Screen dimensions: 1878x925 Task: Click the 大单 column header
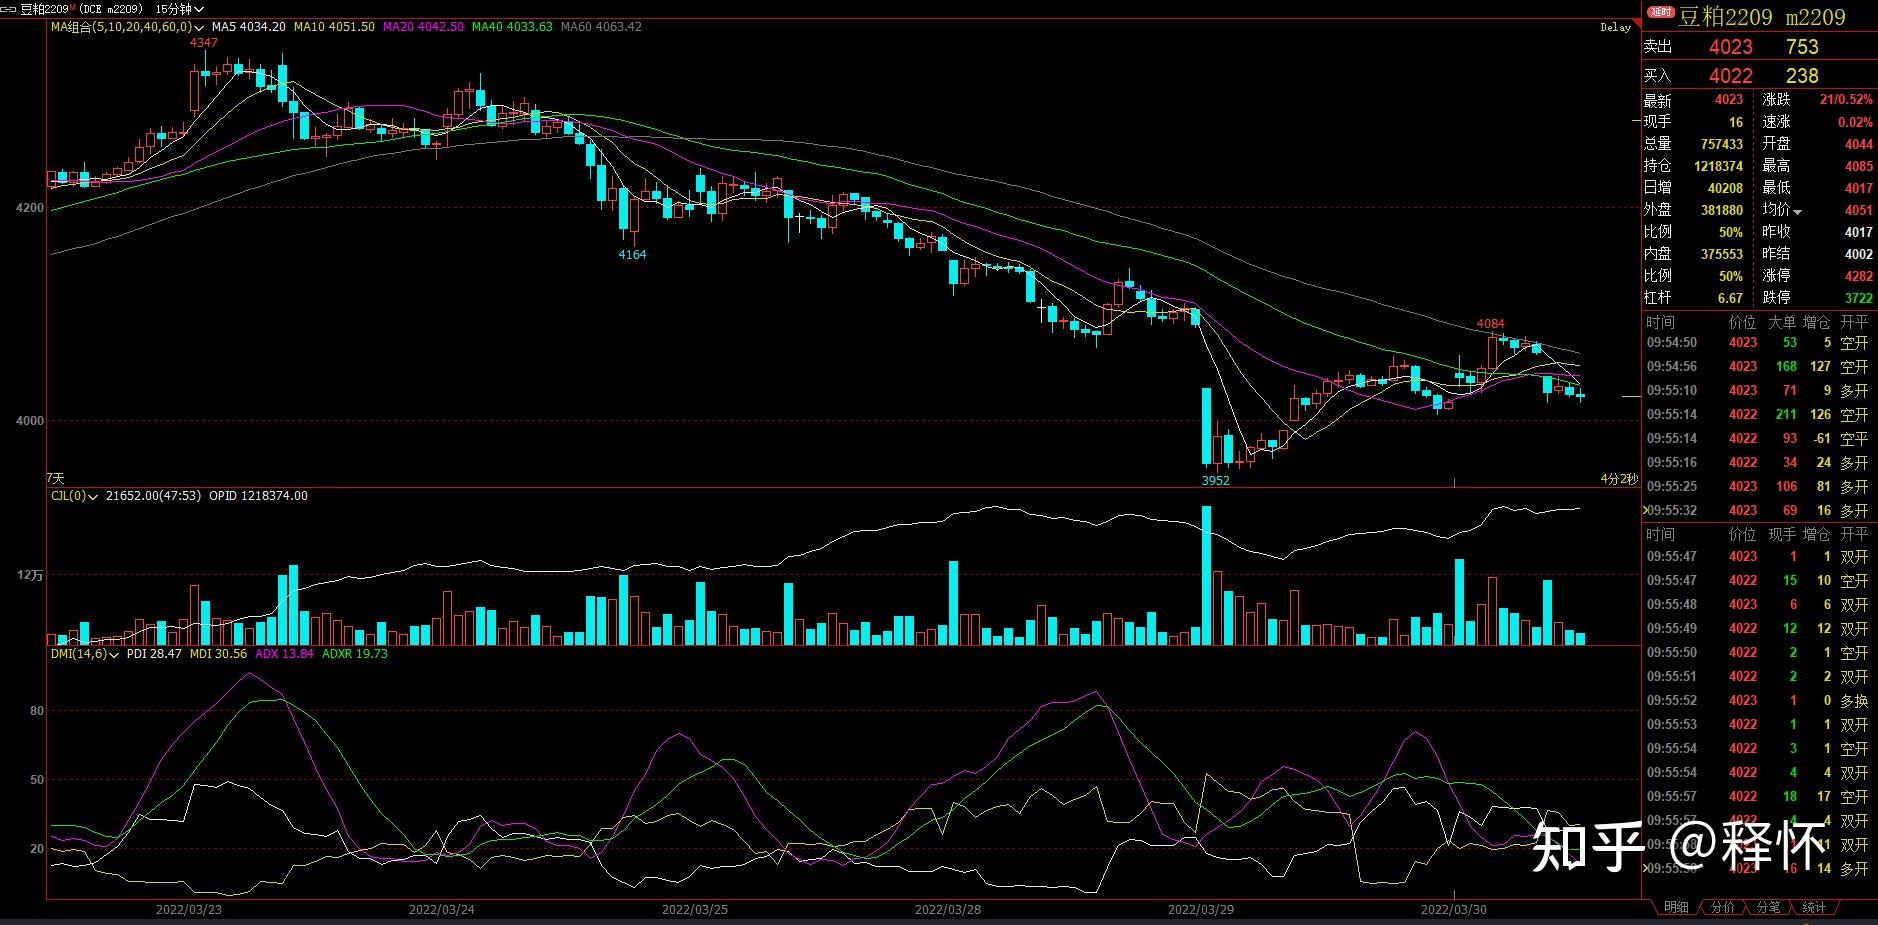1782,323
